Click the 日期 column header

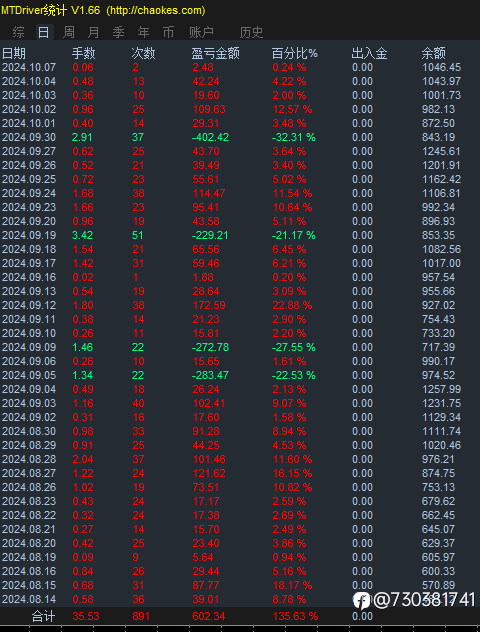14,53
